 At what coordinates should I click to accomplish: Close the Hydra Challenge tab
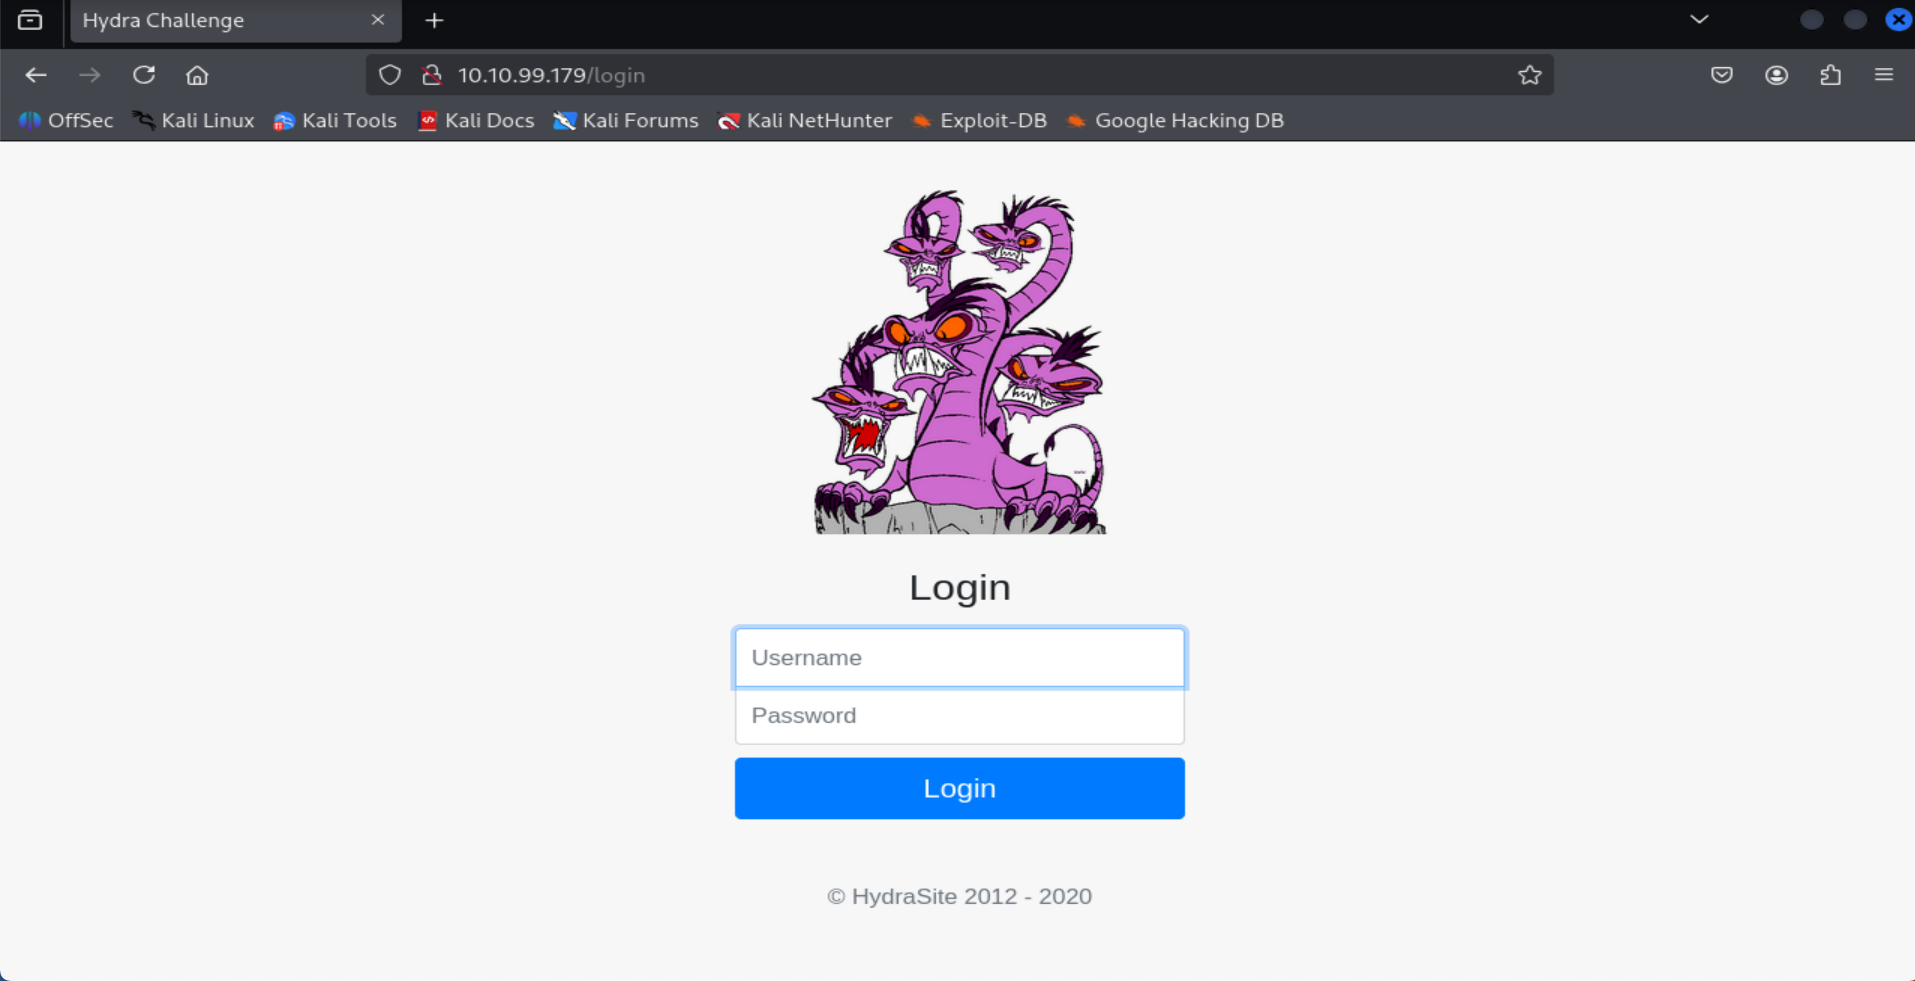[x=378, y=20]
